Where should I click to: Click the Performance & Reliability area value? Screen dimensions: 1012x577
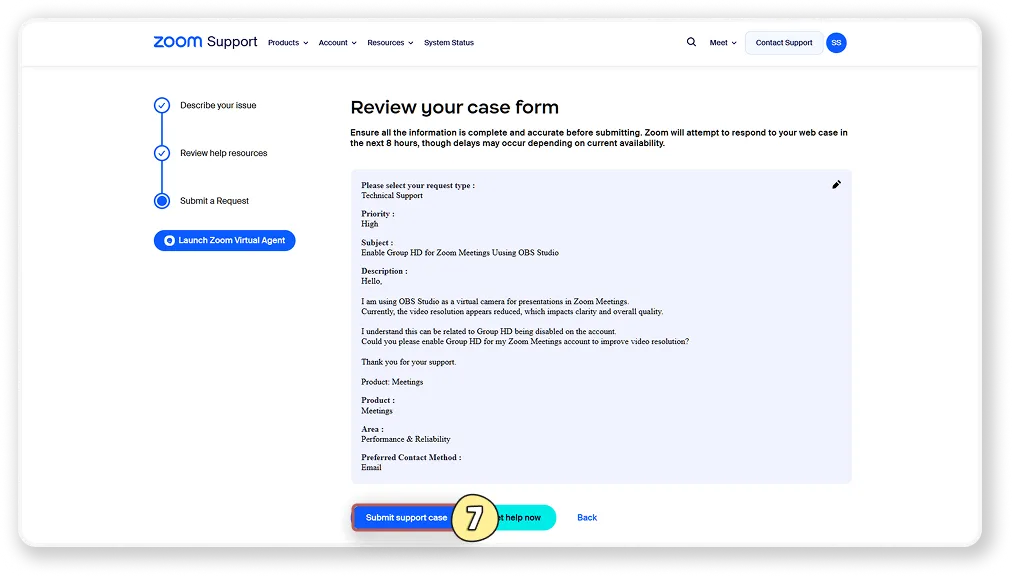[405, 440]
